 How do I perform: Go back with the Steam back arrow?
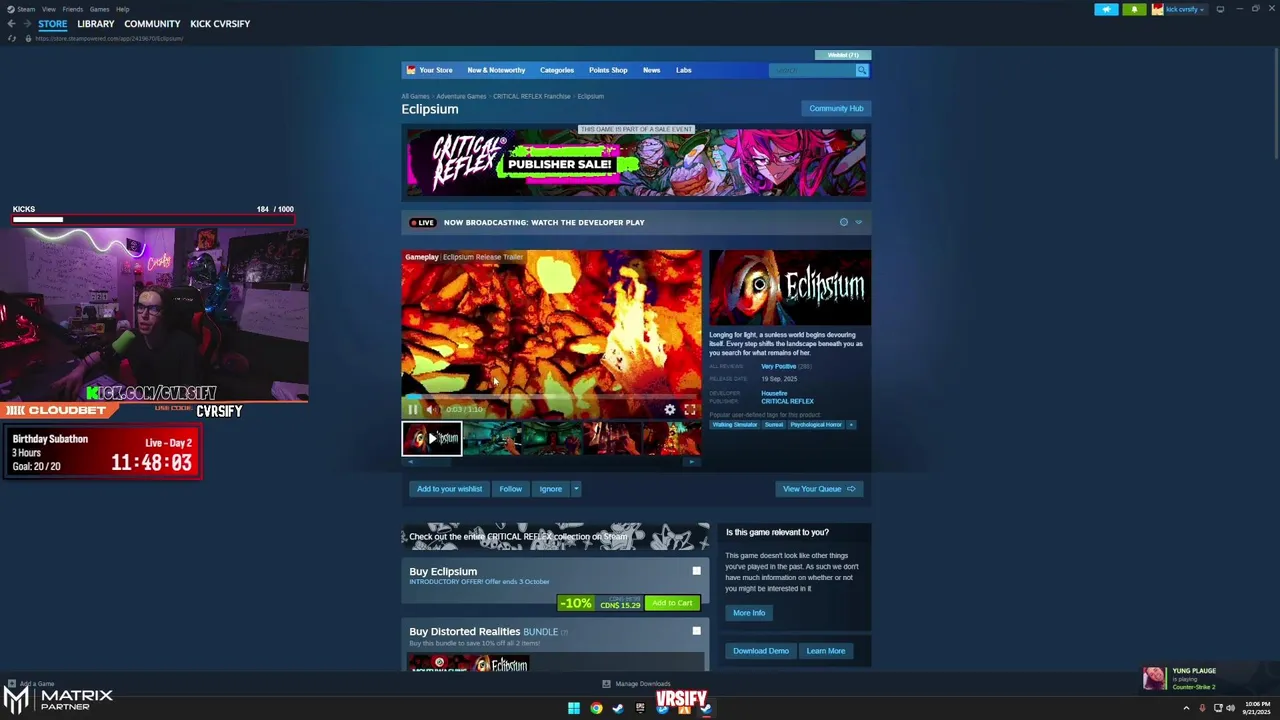point(11,24)
